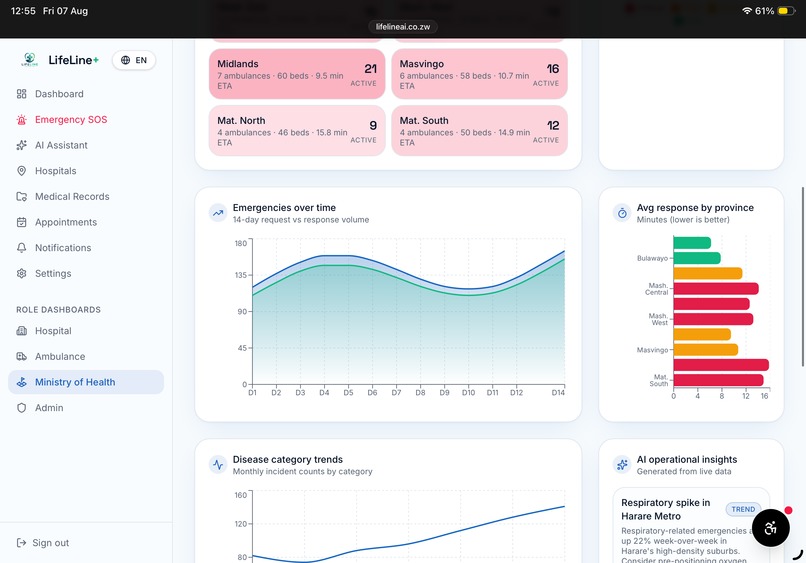Image resolution: width=806 pixels, height=563 pixels.
Task: Select the Mat. North province card
Action: 297,131
